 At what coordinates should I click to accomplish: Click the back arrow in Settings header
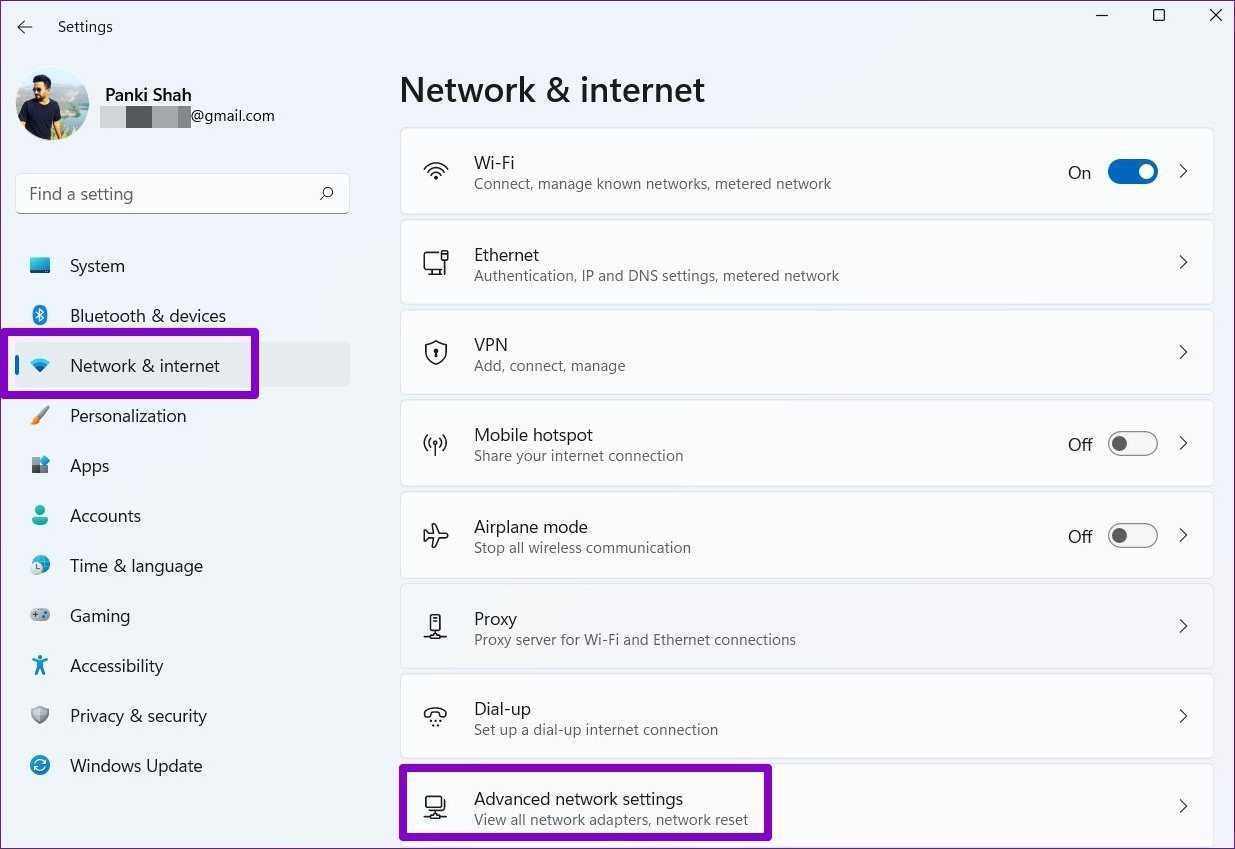tap(25, 27)
